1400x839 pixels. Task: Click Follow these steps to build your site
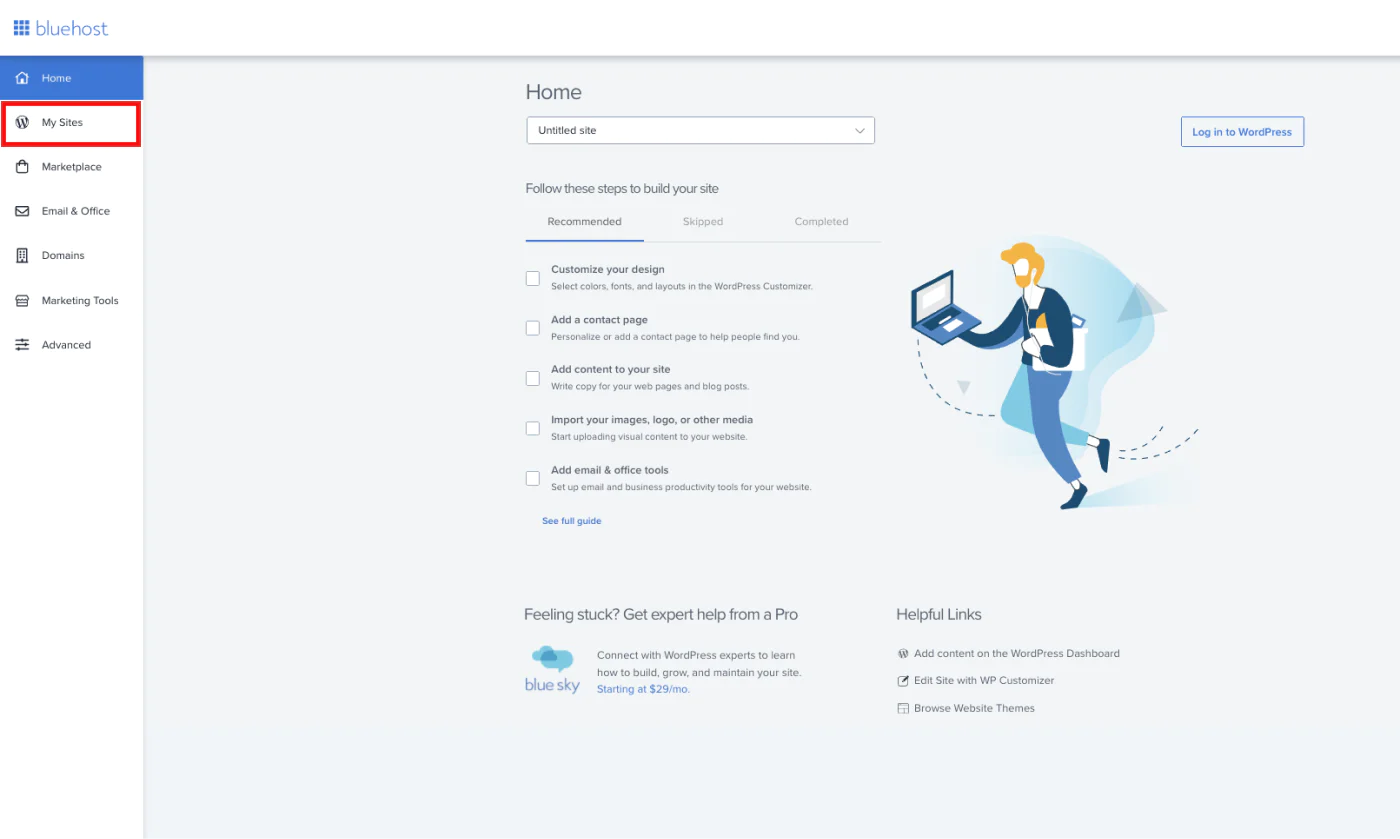click(x=622, y=188)
